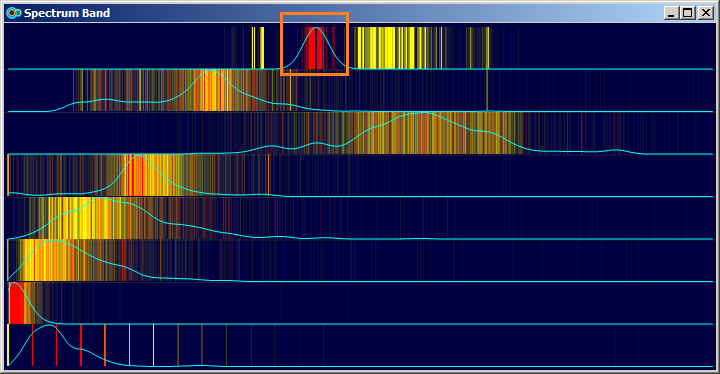The width and height of the screenshot is (720, 374).
Task: Minimize the Spectrum Band window
Action: point(671,13)
